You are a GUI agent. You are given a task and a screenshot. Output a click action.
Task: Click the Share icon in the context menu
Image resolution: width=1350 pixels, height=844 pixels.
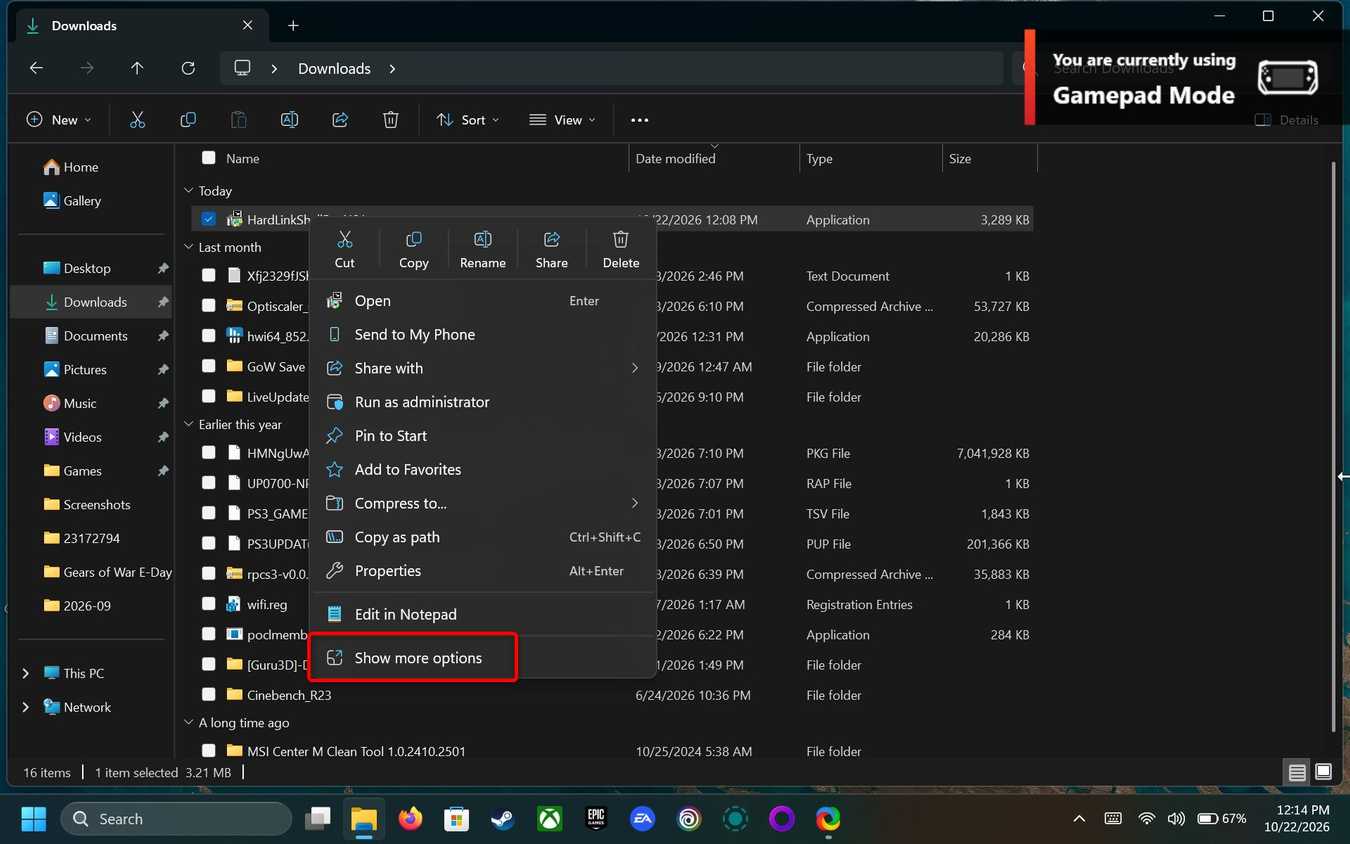pyautogui.click(x=551, y=240)
